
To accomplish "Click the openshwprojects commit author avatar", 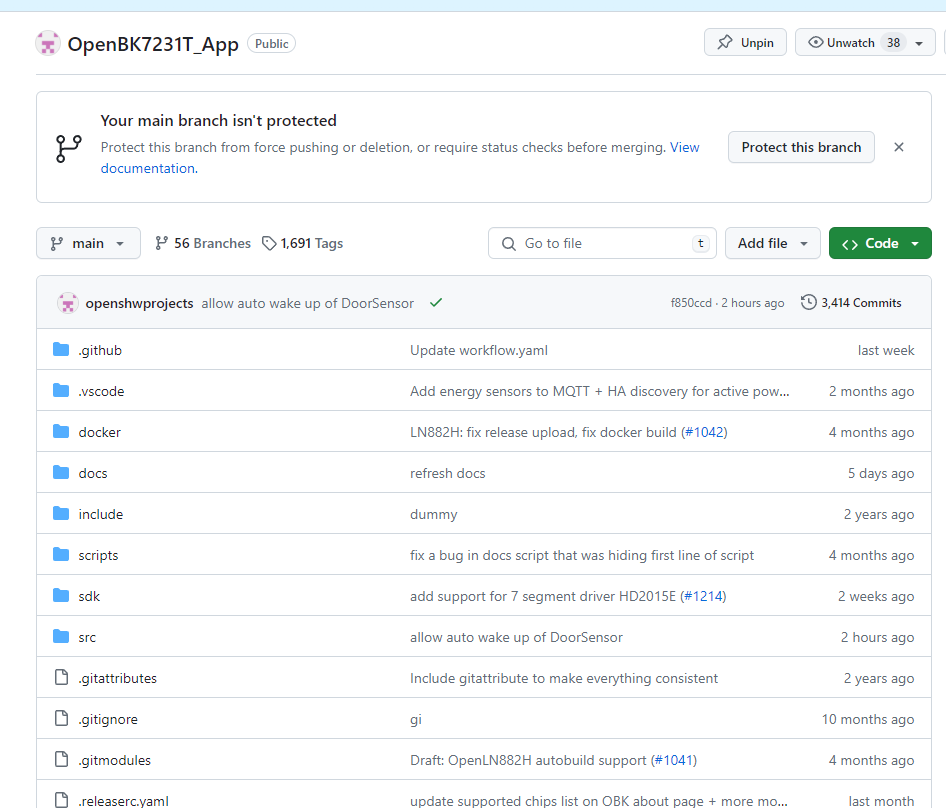I will pos(67,302).
